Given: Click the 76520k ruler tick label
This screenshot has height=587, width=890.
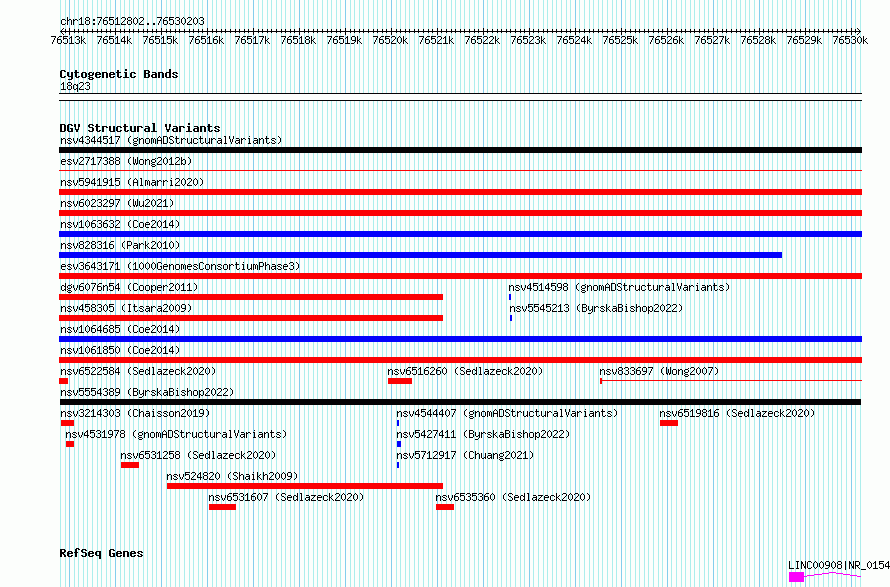Looking at the screenshot, I should tap(390, 41).
